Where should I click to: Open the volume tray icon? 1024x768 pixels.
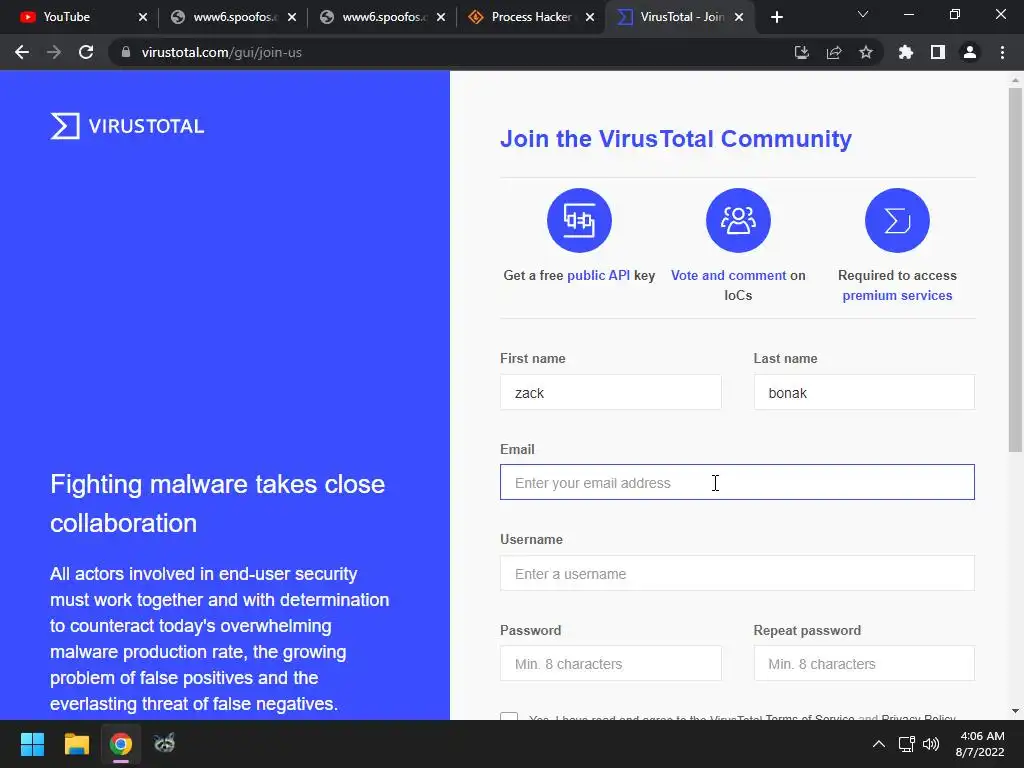[931, 744]
